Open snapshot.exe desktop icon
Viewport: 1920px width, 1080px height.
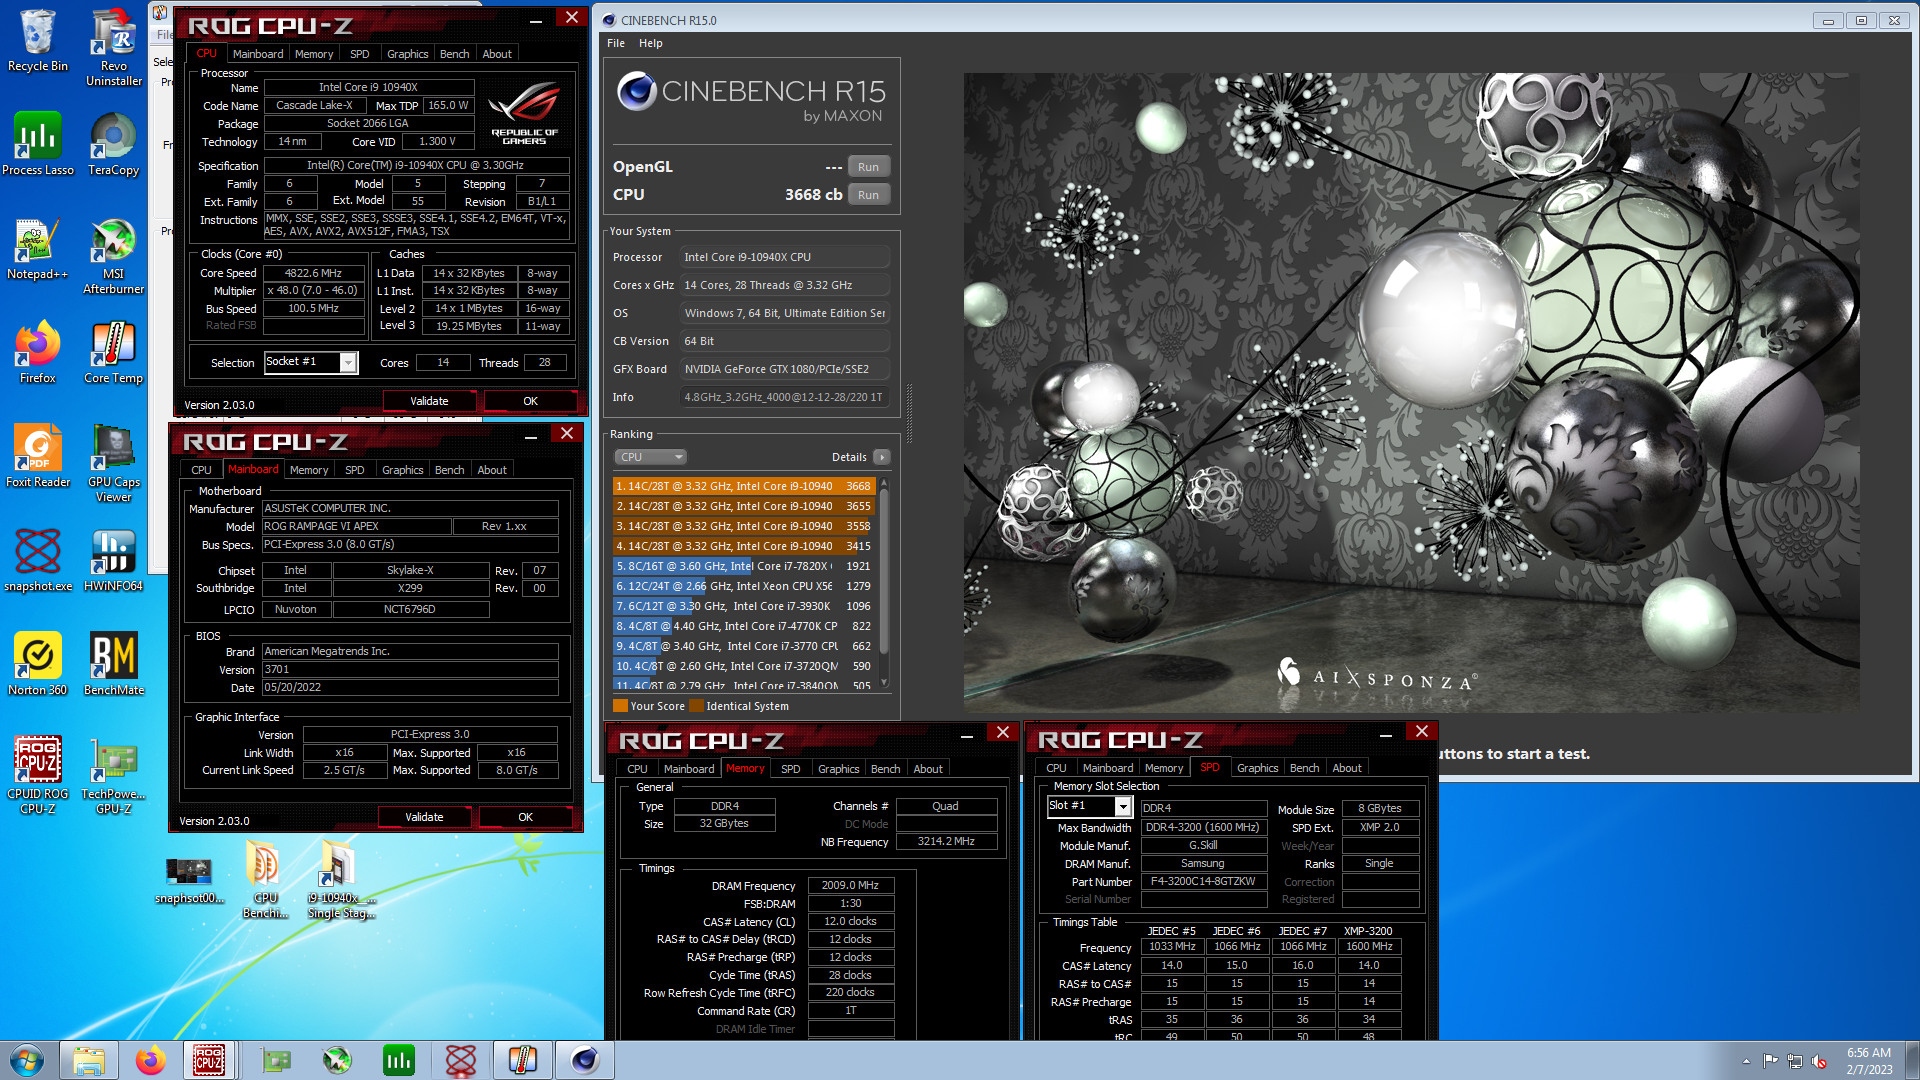click(x=38, y=561)
